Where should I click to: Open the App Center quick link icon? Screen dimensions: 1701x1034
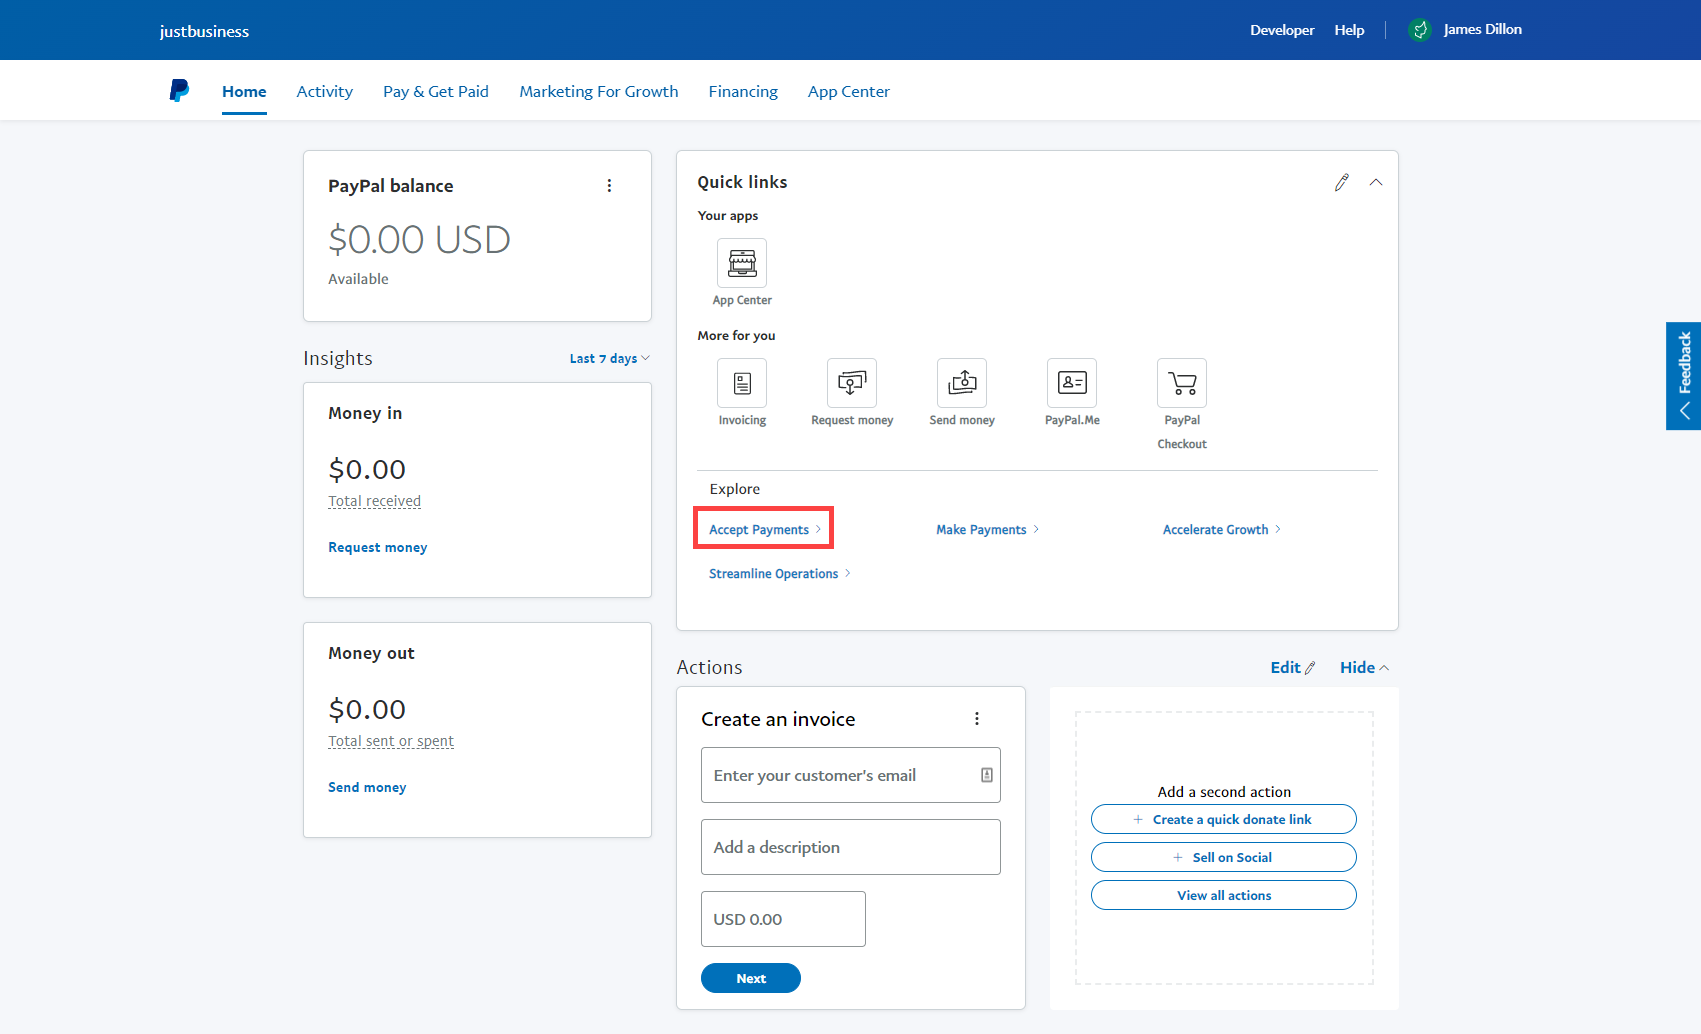[742, 263]
